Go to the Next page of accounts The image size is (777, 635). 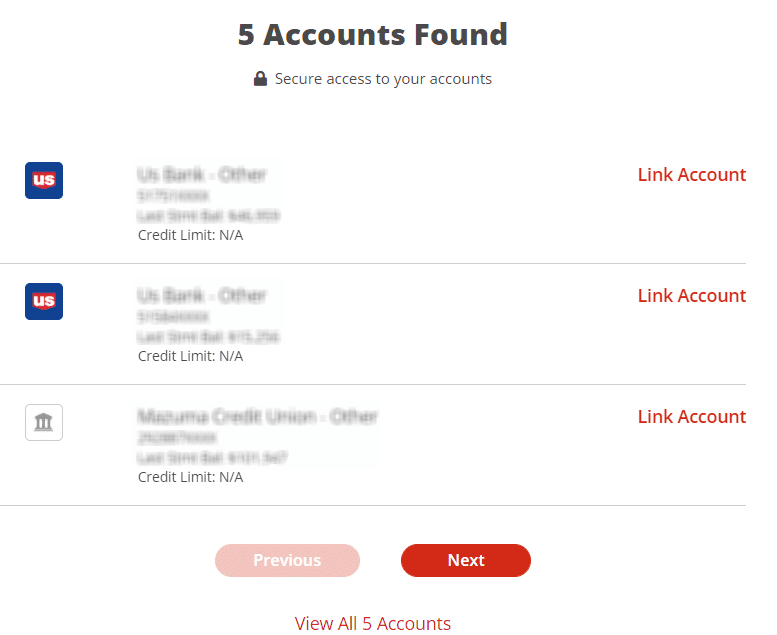465,560
